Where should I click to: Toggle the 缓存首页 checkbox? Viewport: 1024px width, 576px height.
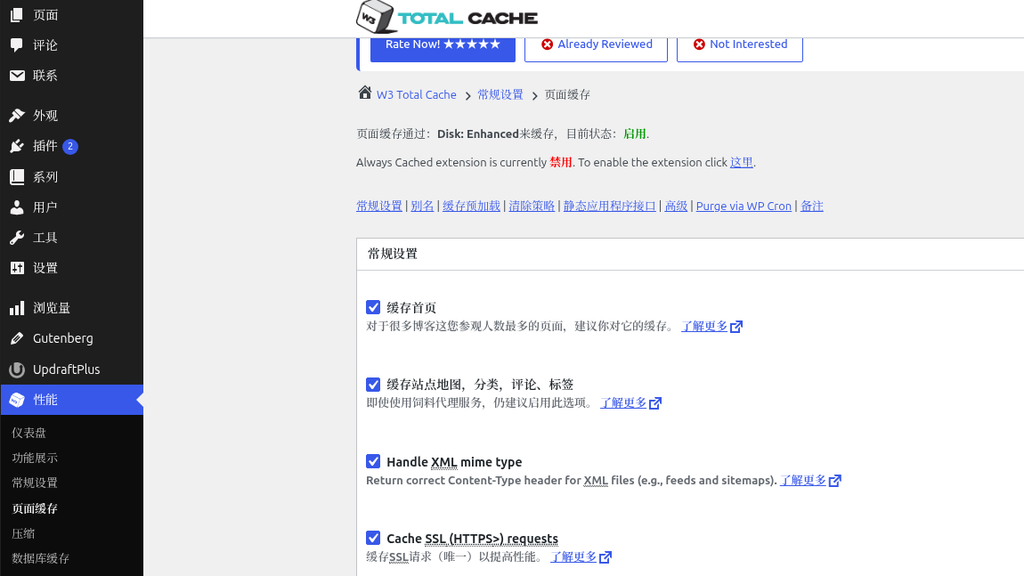[x=373, y=307]
